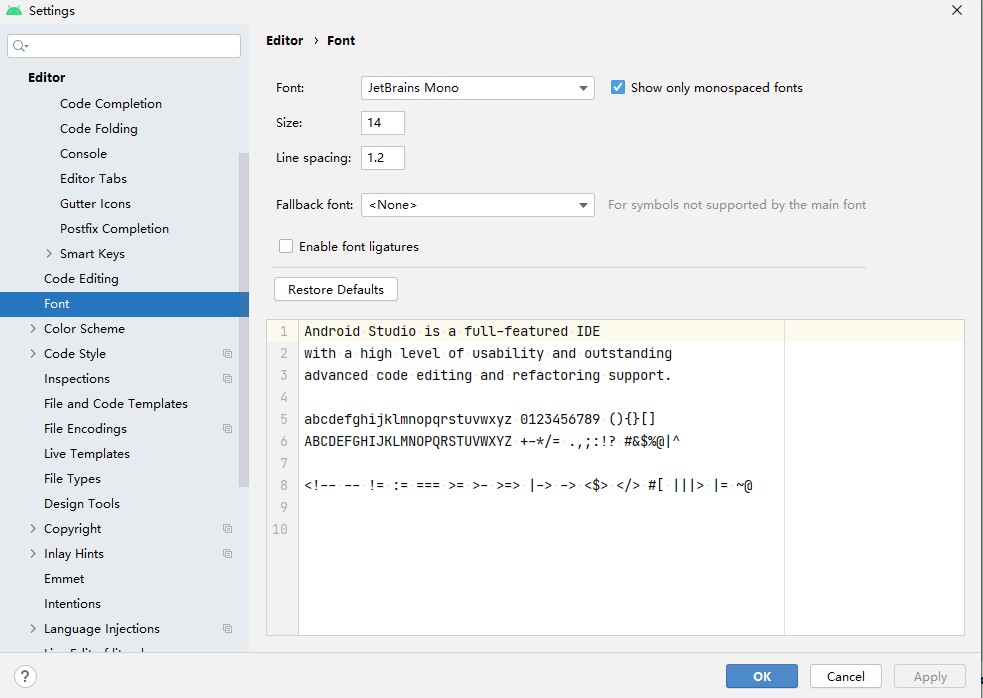Open help with the question mark button
The width and height of the screenshot is (983, 698).
tap(25, 677)
